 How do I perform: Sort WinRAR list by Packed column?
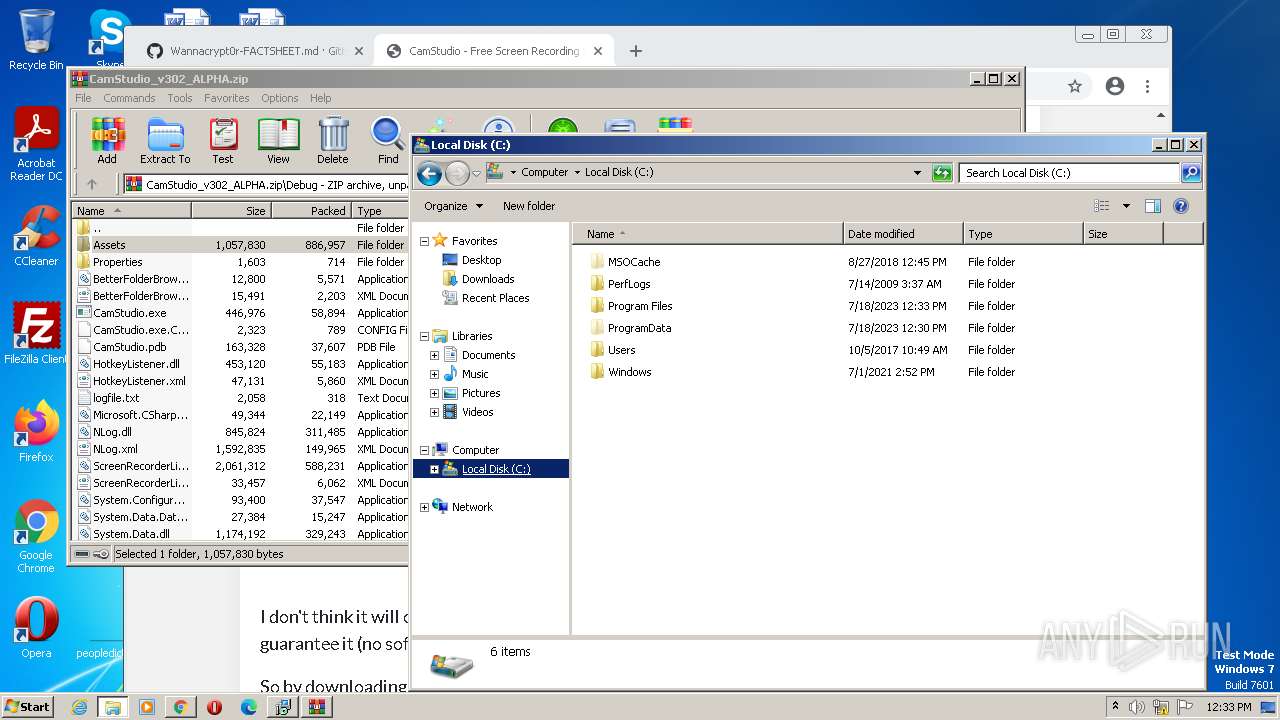click(311, 211)
